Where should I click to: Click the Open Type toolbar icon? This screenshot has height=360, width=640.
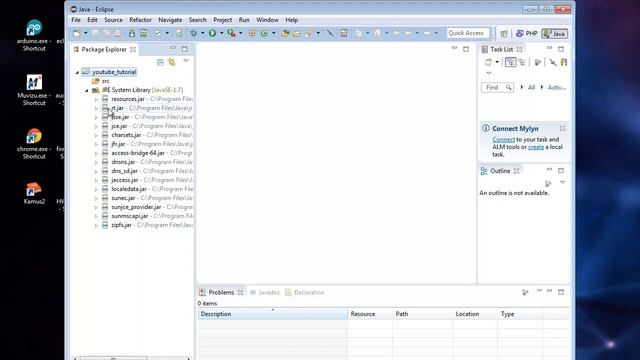point(285,33)
